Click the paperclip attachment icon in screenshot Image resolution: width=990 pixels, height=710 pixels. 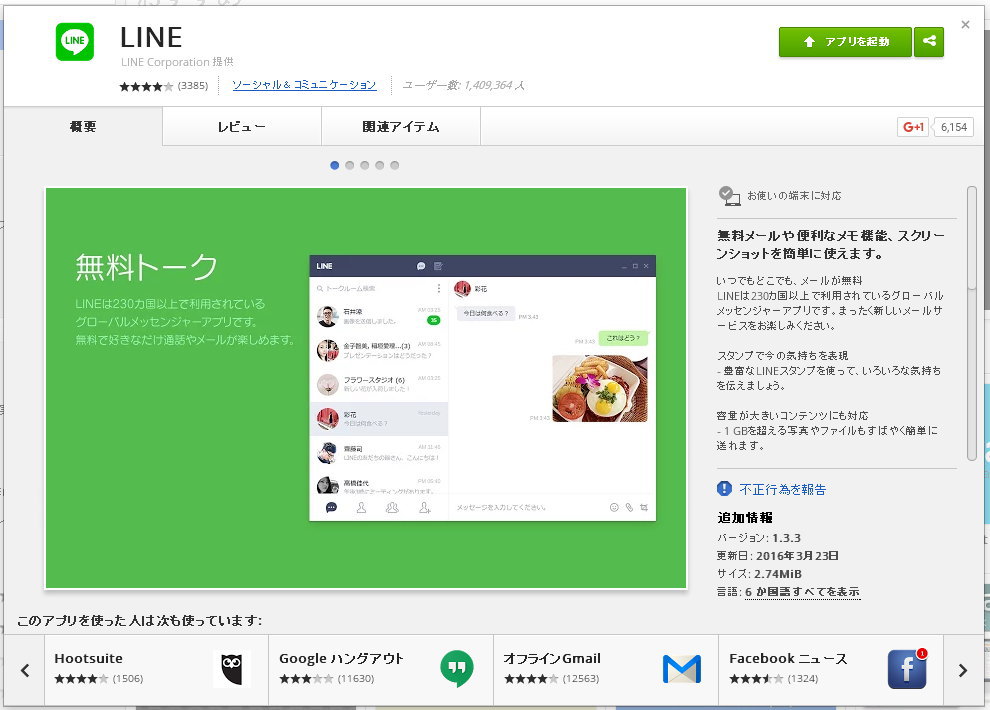(x=629, y=507)
